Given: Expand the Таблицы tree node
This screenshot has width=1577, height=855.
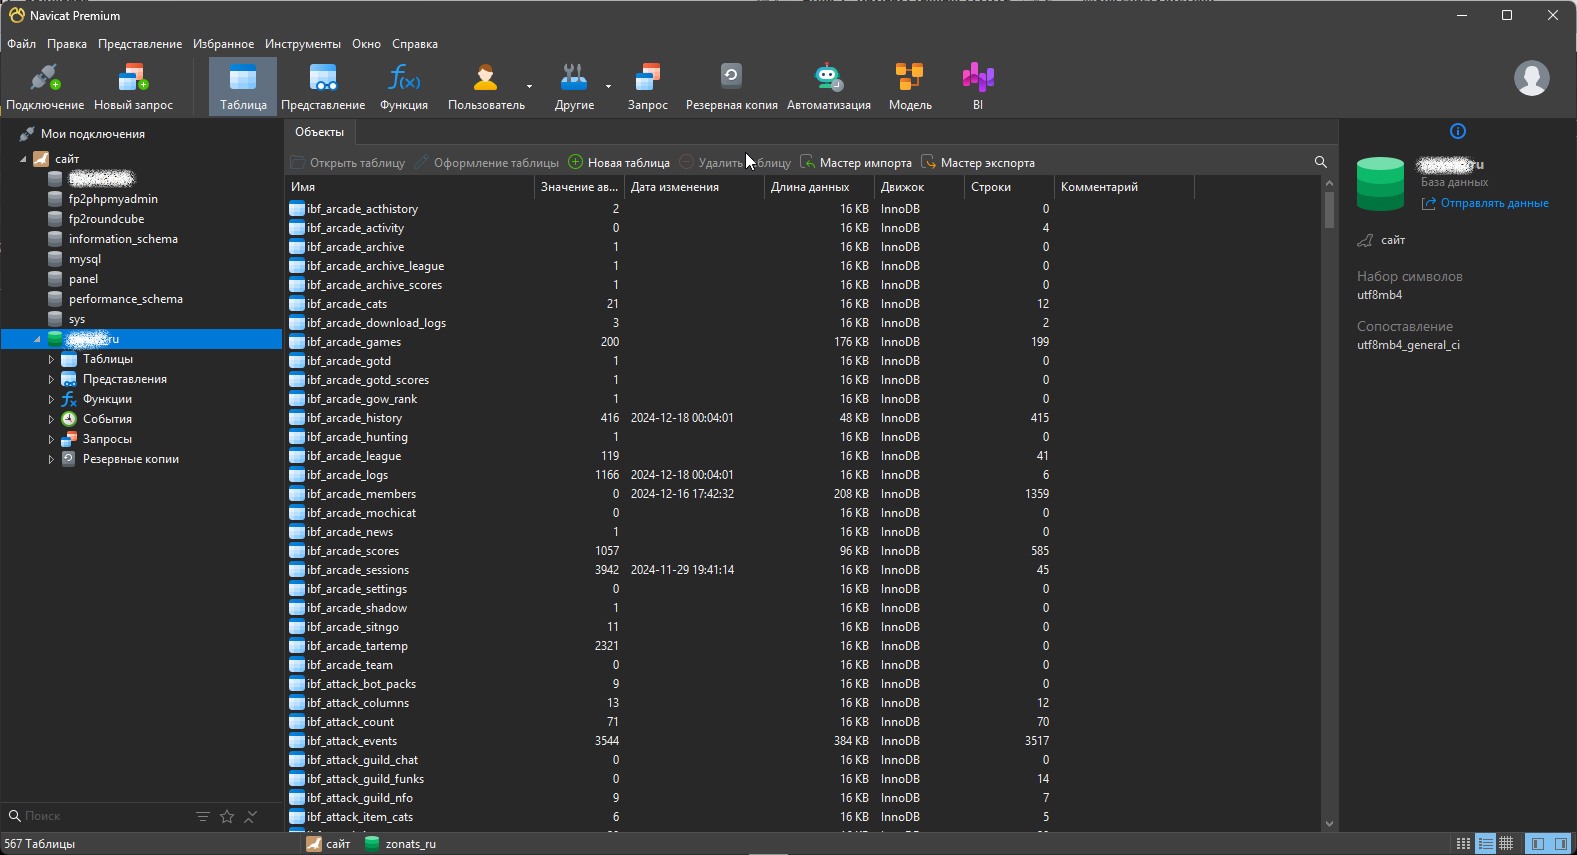Looking at the screenshot, I should click(51, 359).
